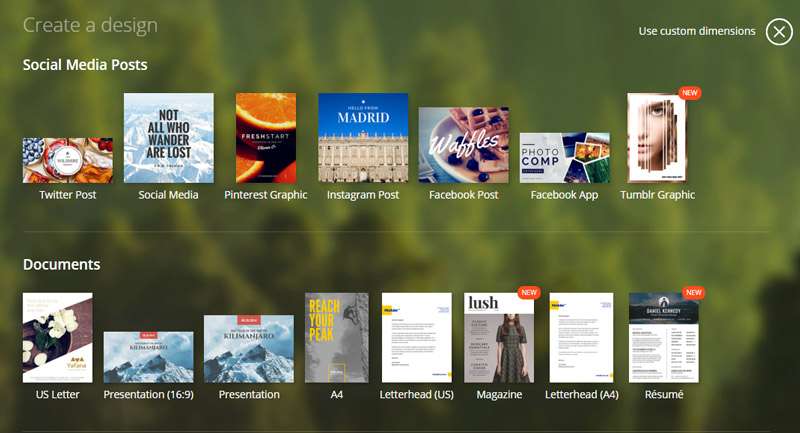The width and height of the screenshot is (800, 433).
Task: Click the Pinterest Graphic label
Action: pyautogui.click(x=266, y=195)
